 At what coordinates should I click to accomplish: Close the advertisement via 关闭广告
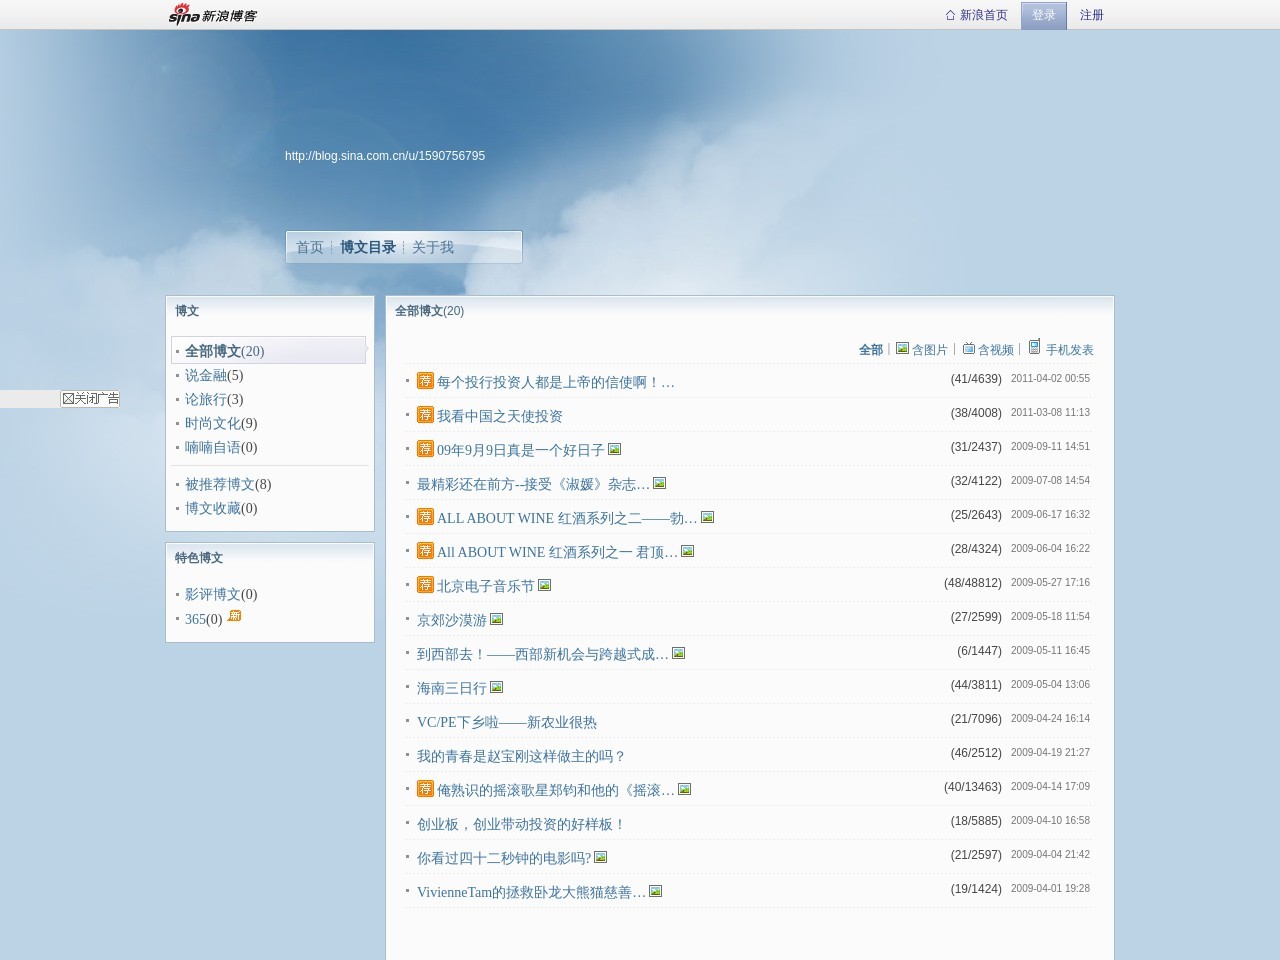coord(90,398)
